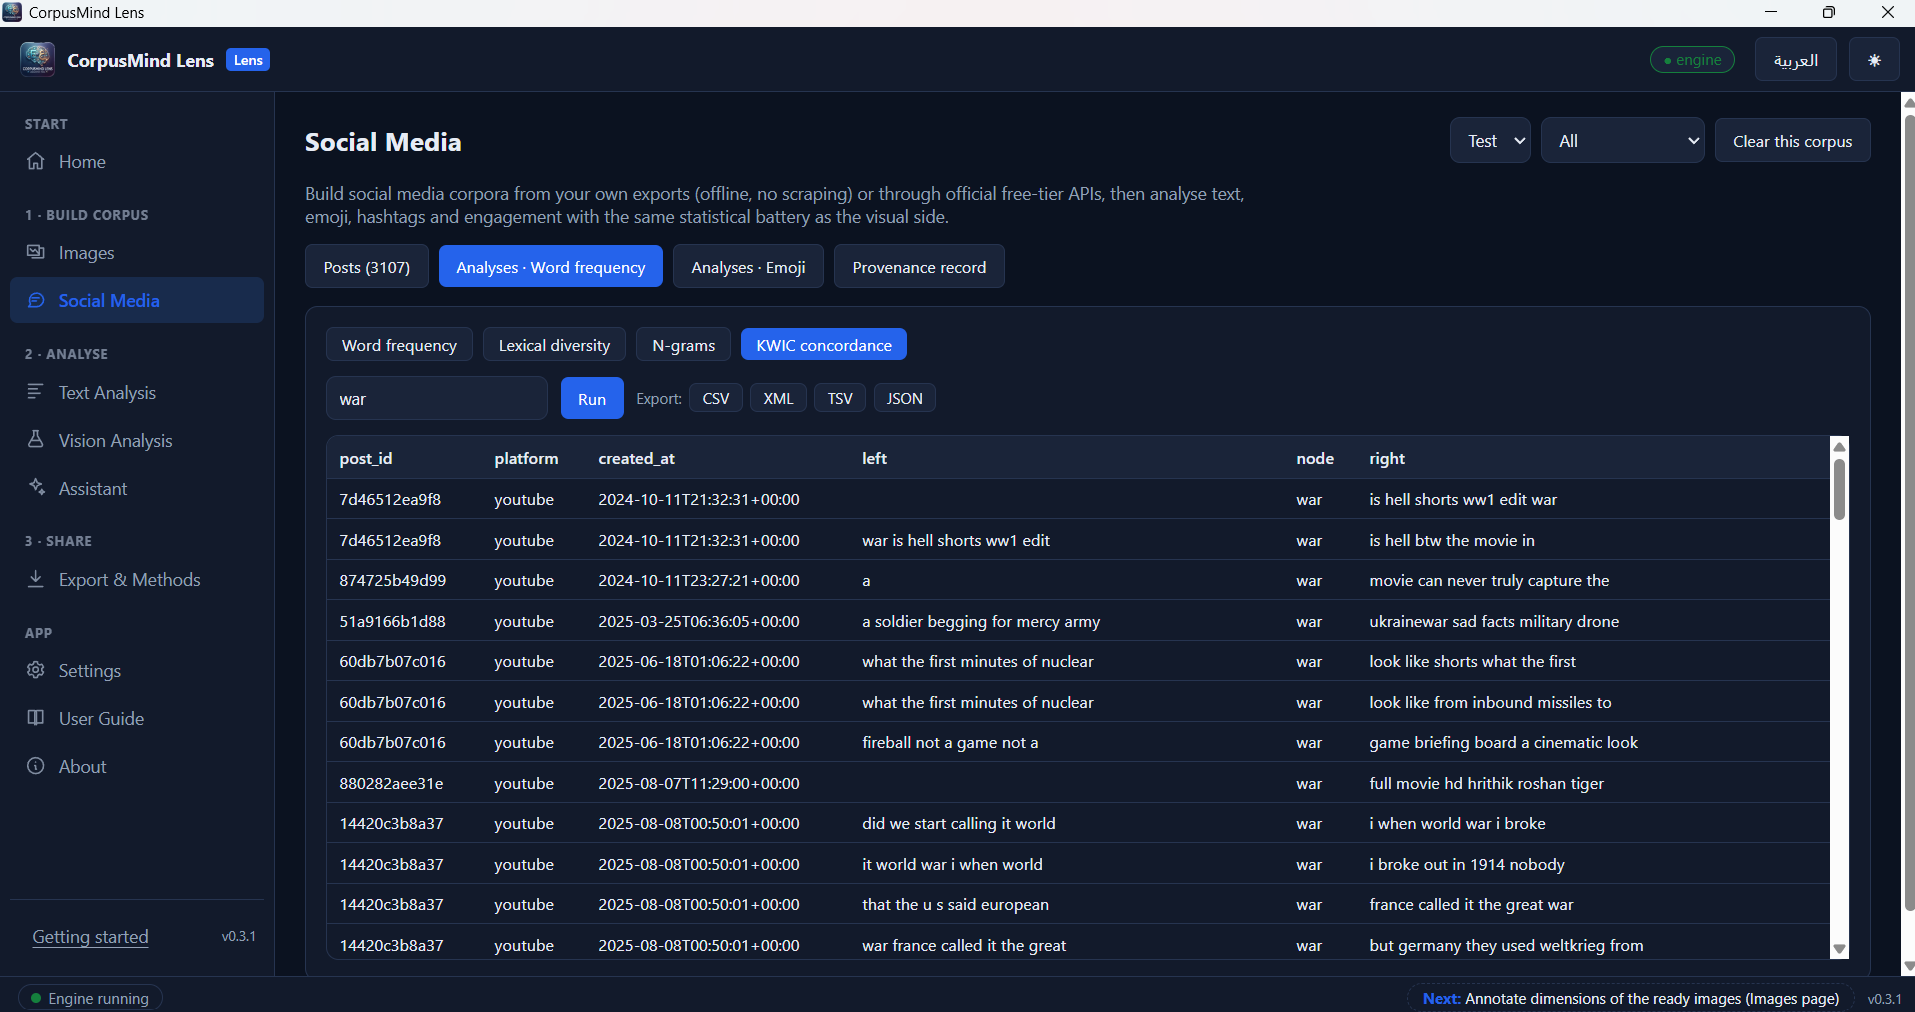Screen dimensions: 1915x1012
Task: Click the engine status badge
Action: point(1692,60)
